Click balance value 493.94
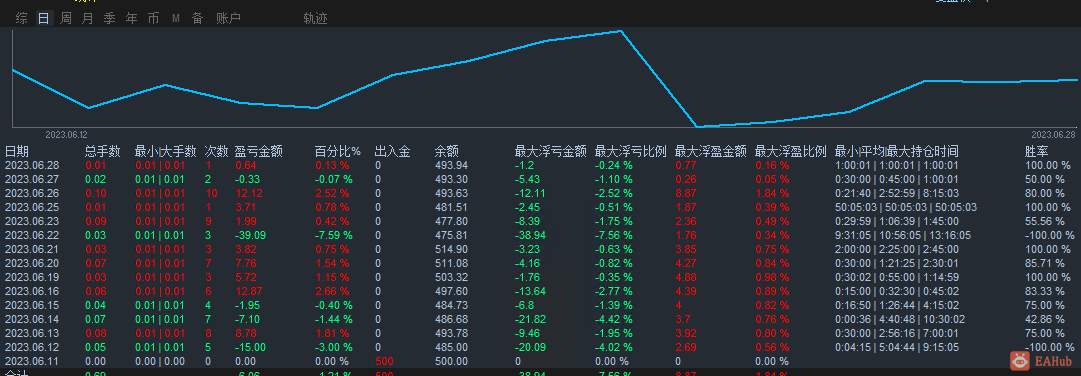 pos(452,165)
